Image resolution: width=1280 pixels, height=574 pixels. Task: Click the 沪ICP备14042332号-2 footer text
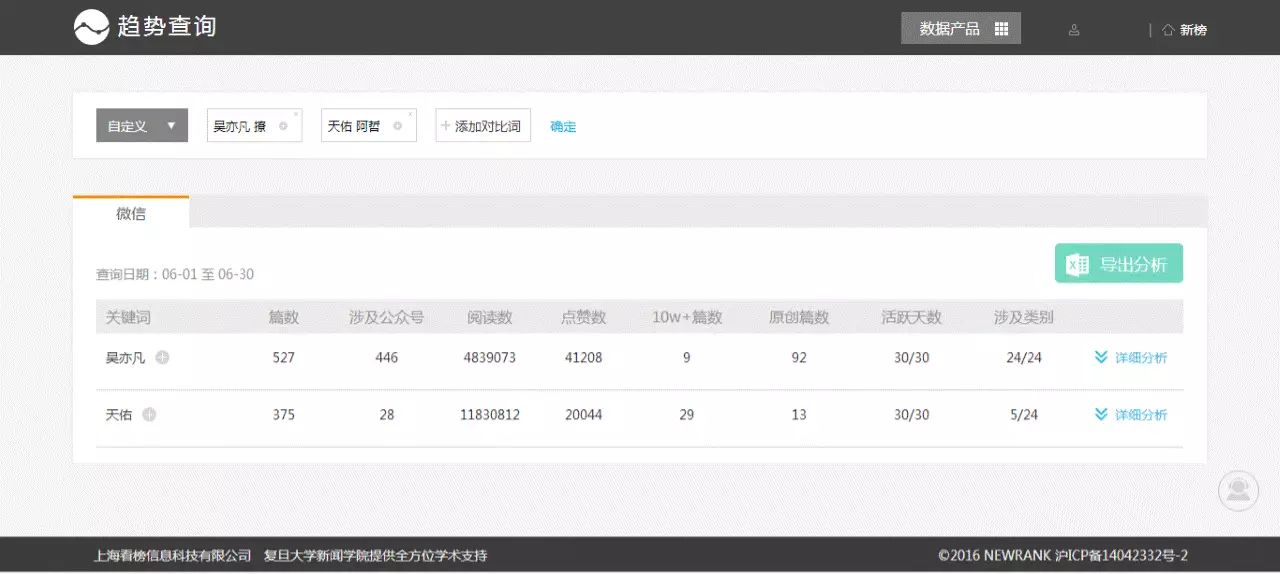pyautogui.click(x=1121, y=555)
